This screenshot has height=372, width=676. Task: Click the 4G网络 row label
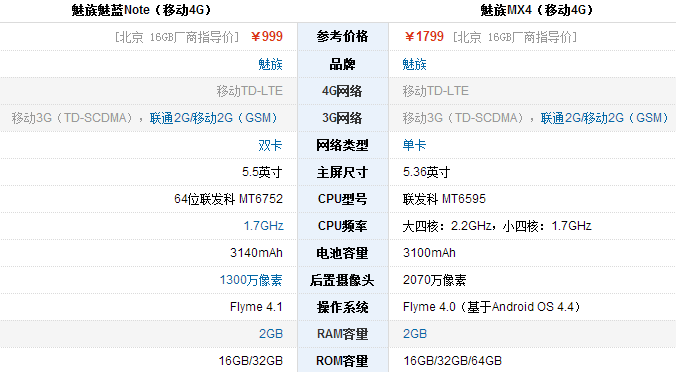[342, 91]
